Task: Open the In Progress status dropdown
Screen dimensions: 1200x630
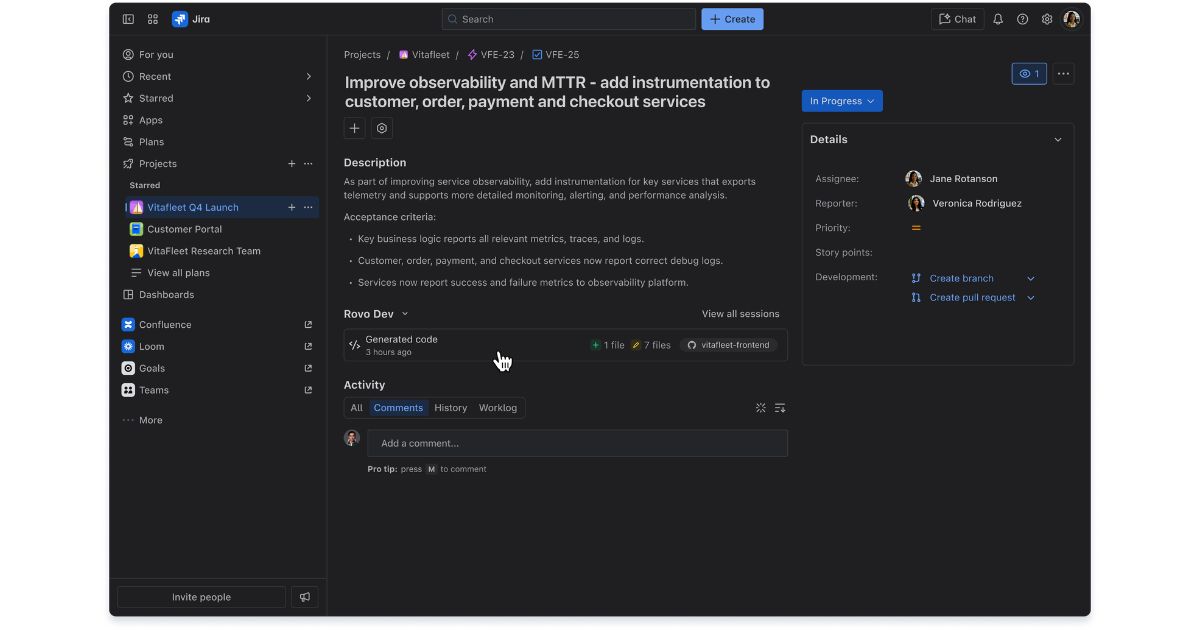Action: point(842,101)
